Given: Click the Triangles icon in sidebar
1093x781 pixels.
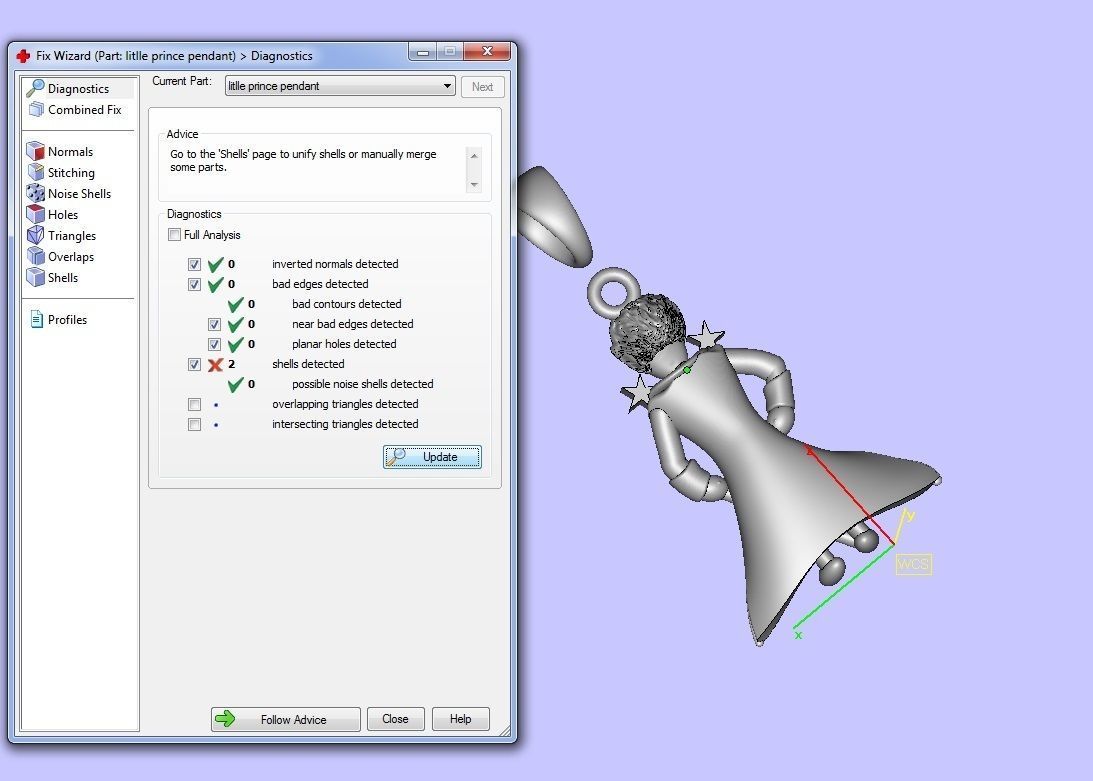Looking at the screenshot, I should [x=36, y=235].
